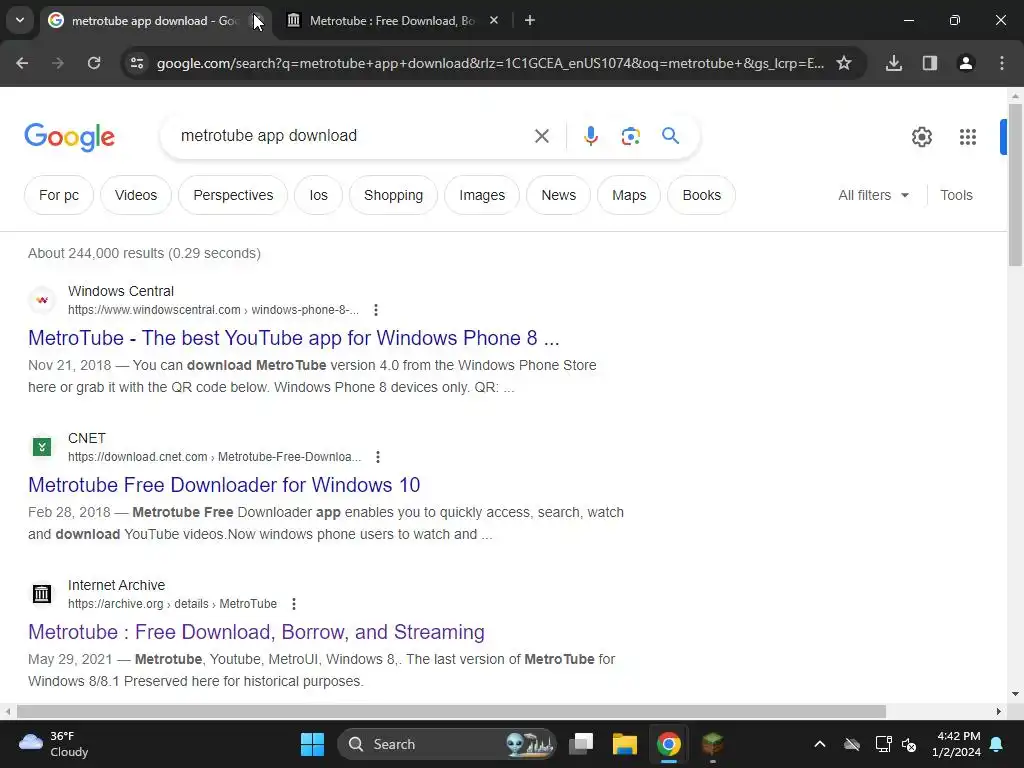Switch to Books results
The height and width of the screenshot is (768, 1024).
(x=701, y=195)
